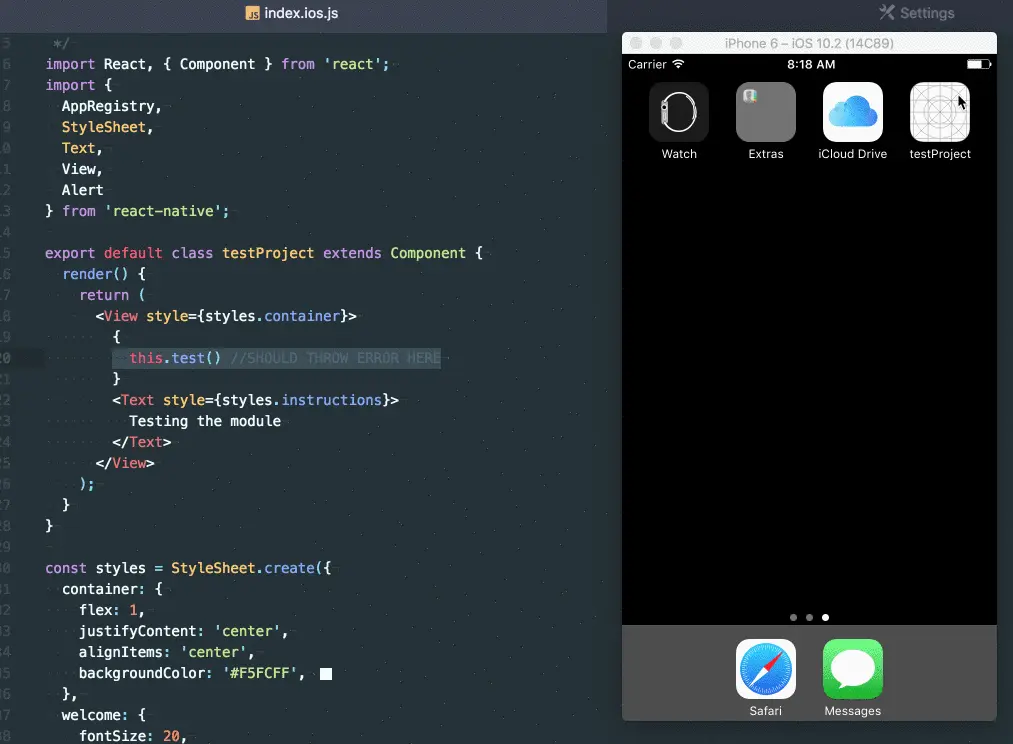Click the Alert import line

[x=82, y=191]
